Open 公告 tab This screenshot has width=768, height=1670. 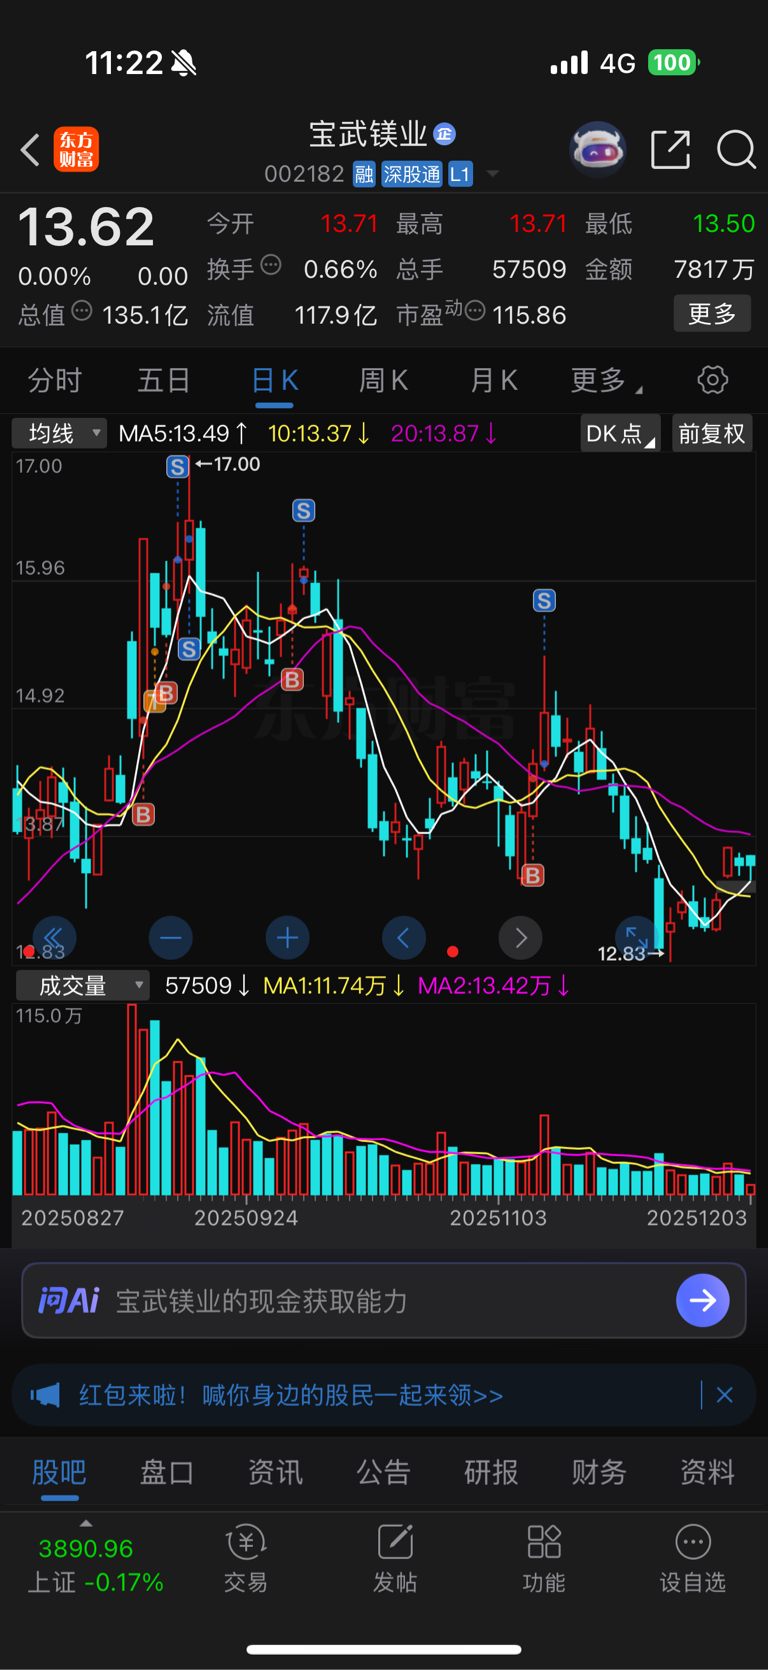click(x=383, y=1472)
